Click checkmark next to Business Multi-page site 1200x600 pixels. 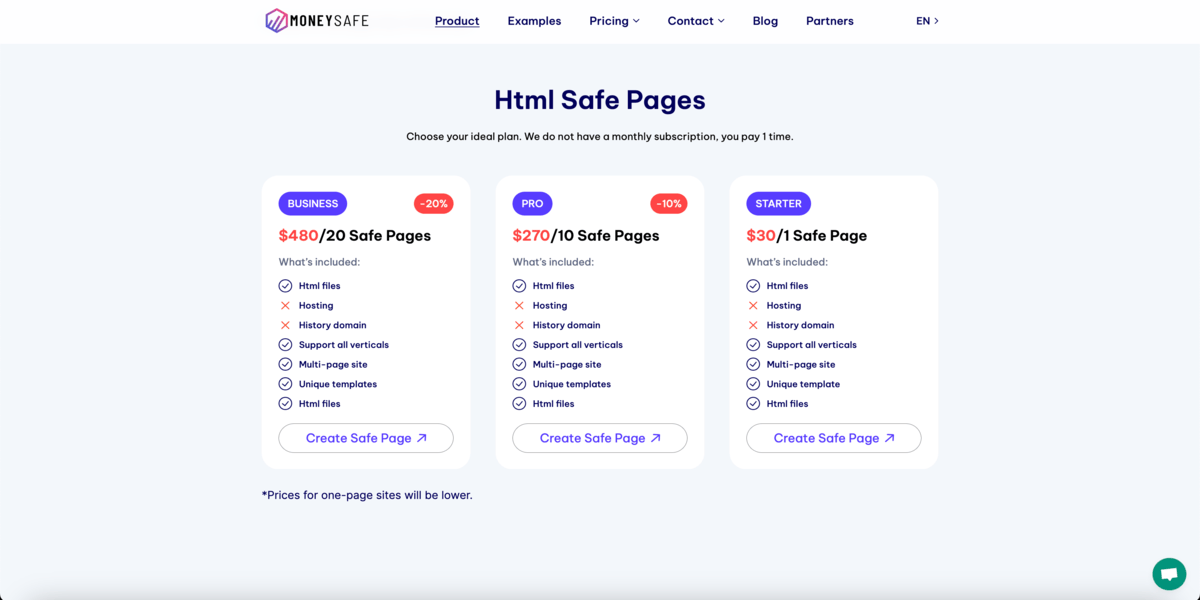tap(285, 365)
